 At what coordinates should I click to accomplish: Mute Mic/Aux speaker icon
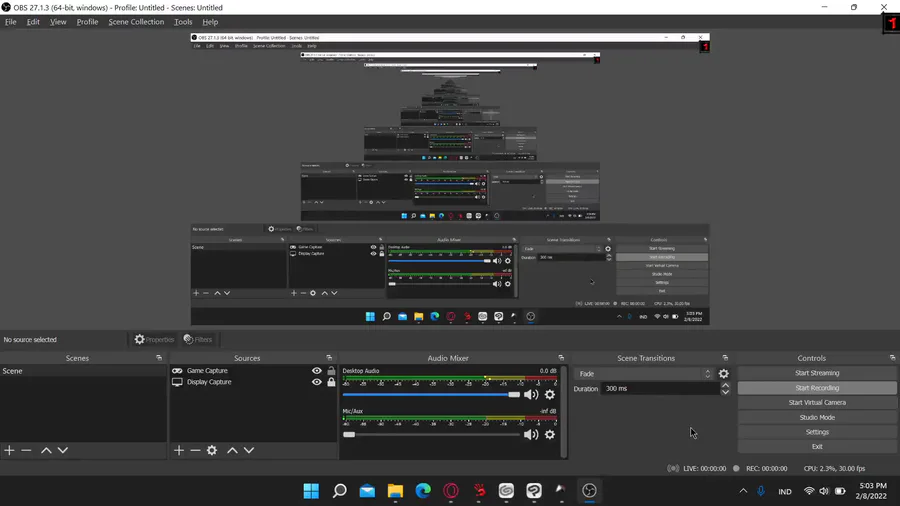(531, 434)
